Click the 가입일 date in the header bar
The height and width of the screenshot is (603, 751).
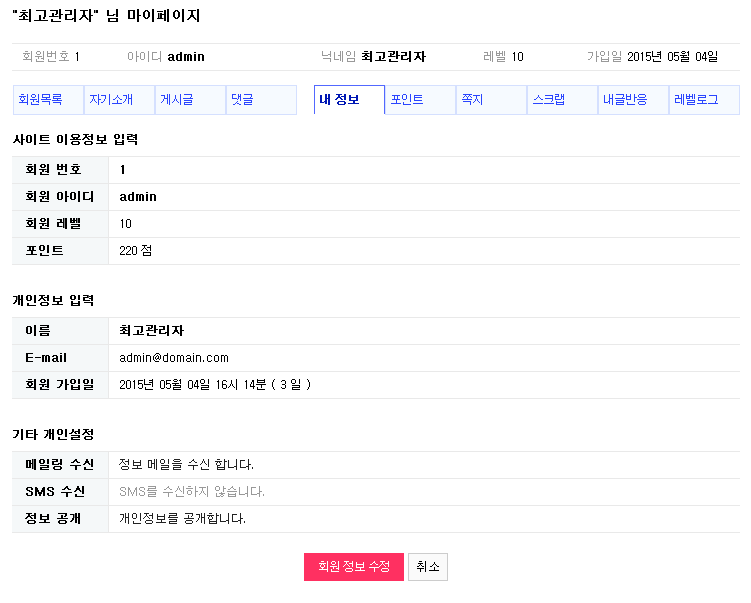pos(672,57)
